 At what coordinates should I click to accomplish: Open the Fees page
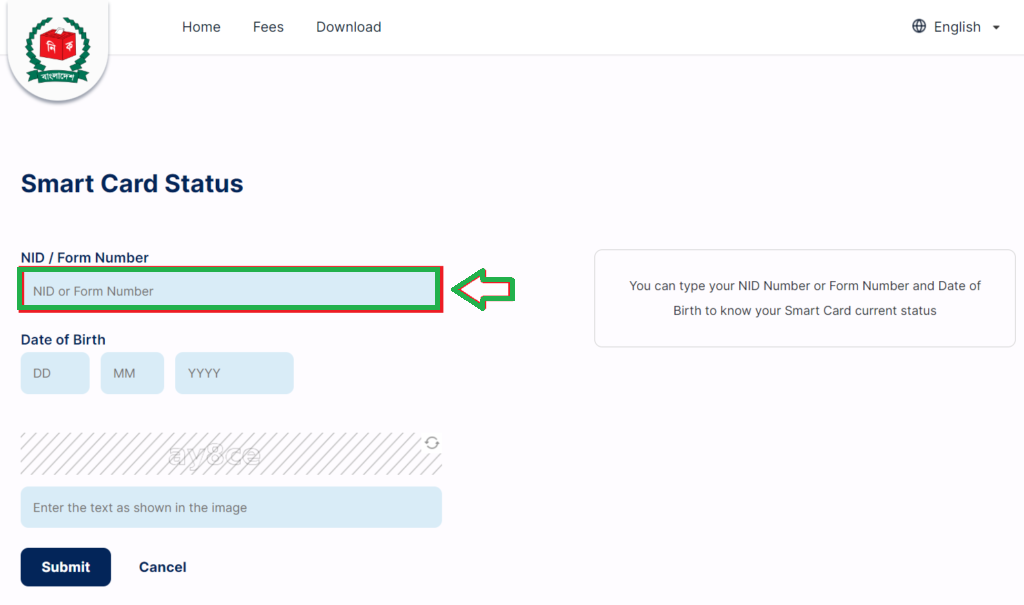(x=268, y=27)
